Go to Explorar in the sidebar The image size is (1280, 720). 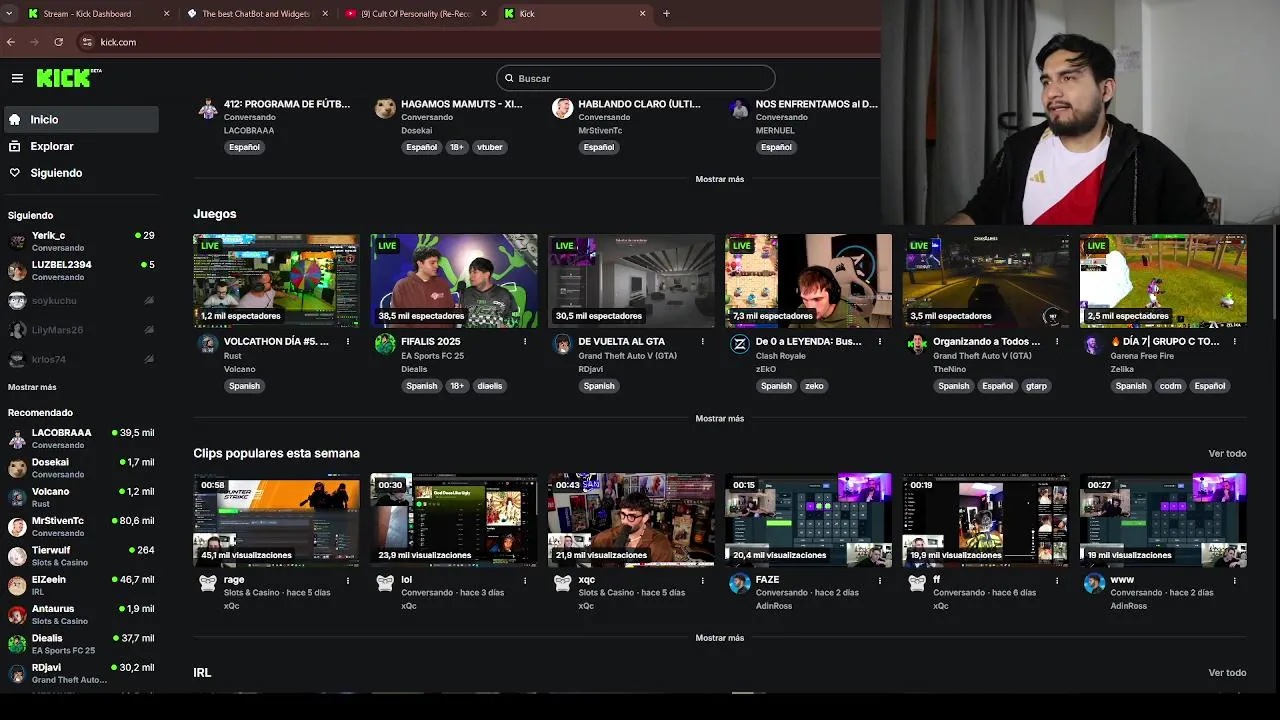(80, 146)
